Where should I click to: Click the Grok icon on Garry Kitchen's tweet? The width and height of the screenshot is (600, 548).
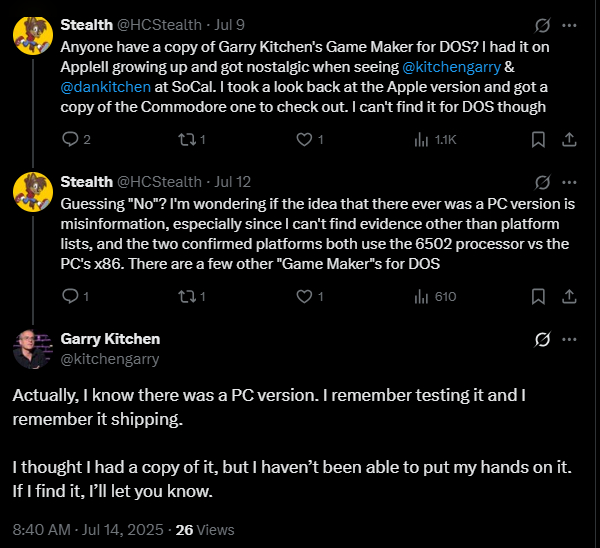(543, 339)
